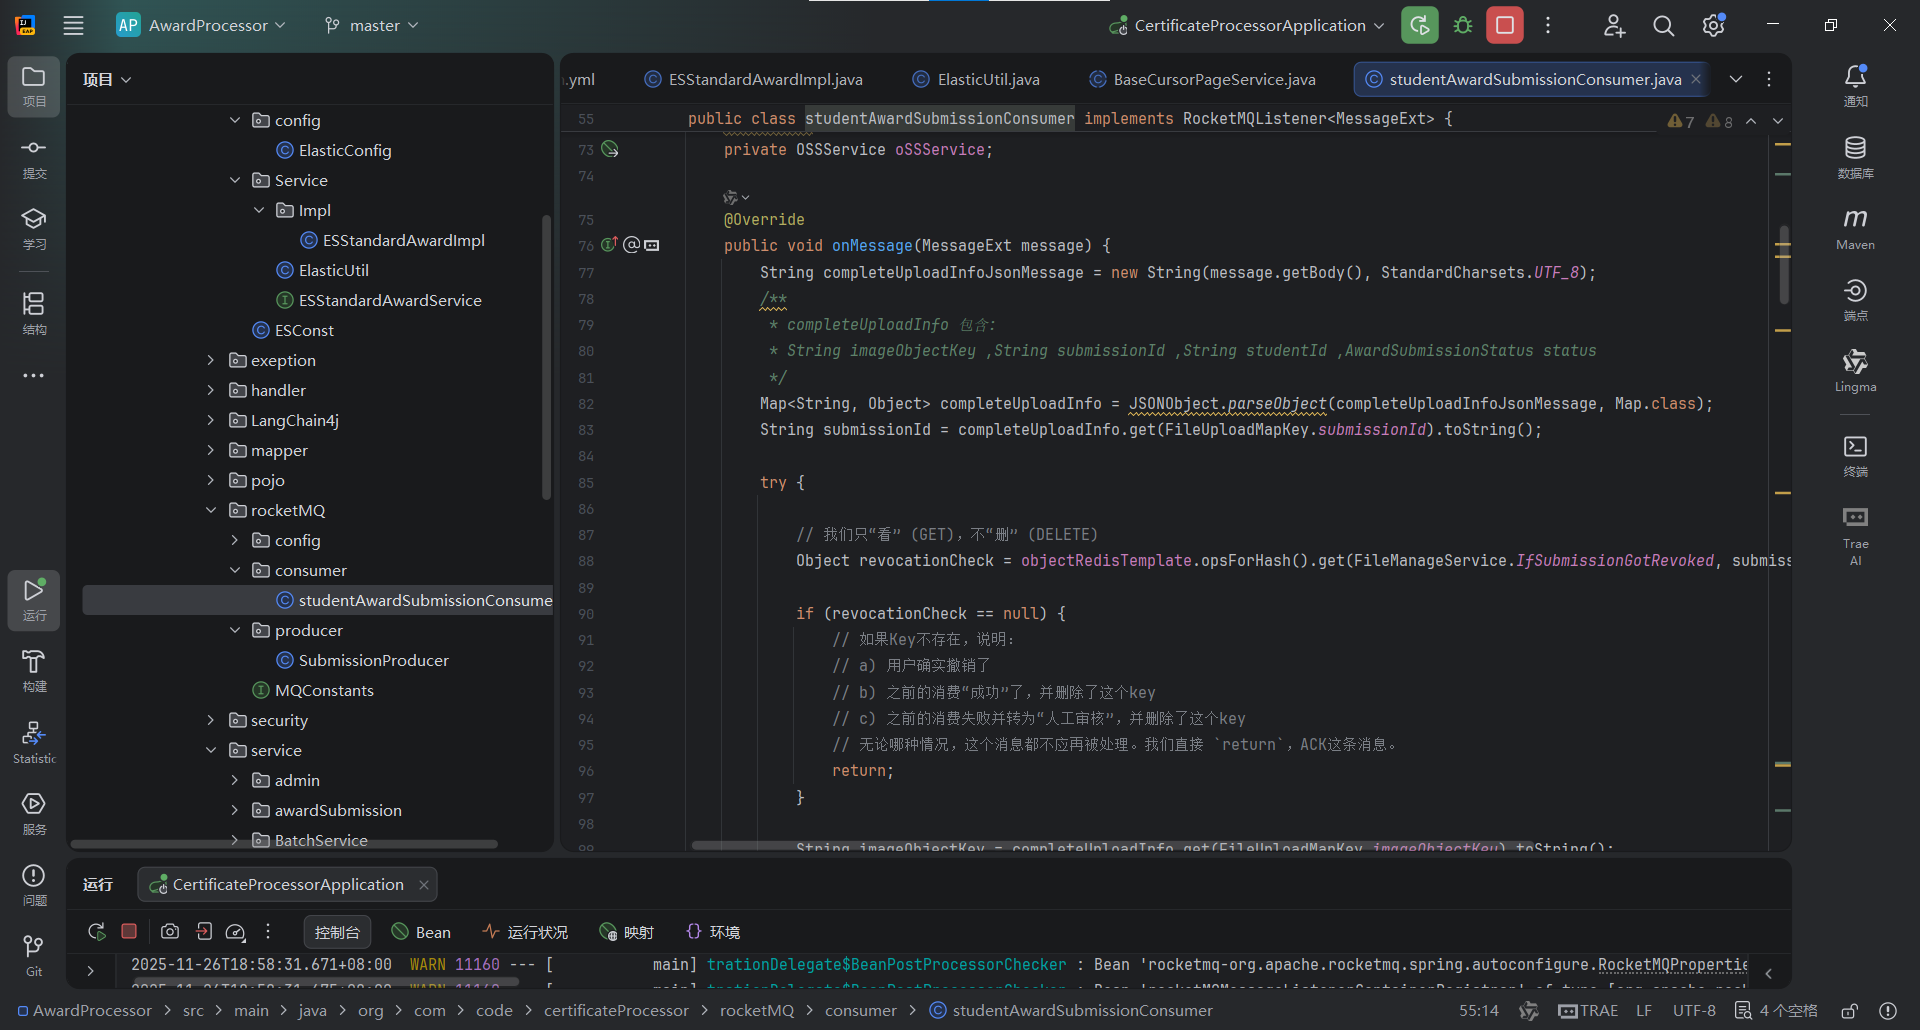Collapse the producer folder
This screenshot has width=1920, height=1030.
tap(235, 630)
